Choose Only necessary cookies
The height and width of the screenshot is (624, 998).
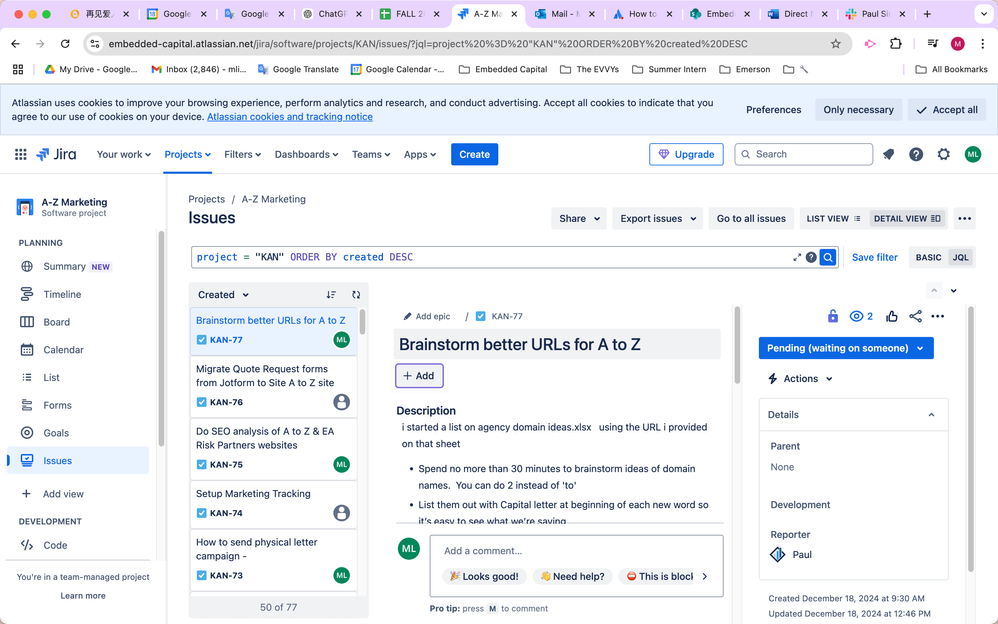[x=859, y=110]
